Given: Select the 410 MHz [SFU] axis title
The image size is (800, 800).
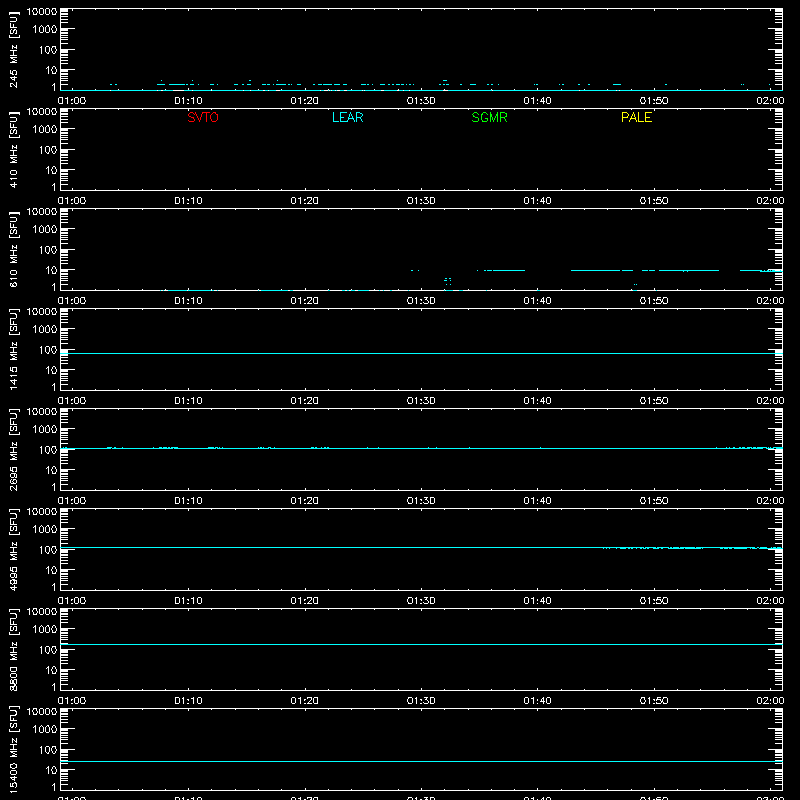Looking at the screenshot, I should coord(13,150).
